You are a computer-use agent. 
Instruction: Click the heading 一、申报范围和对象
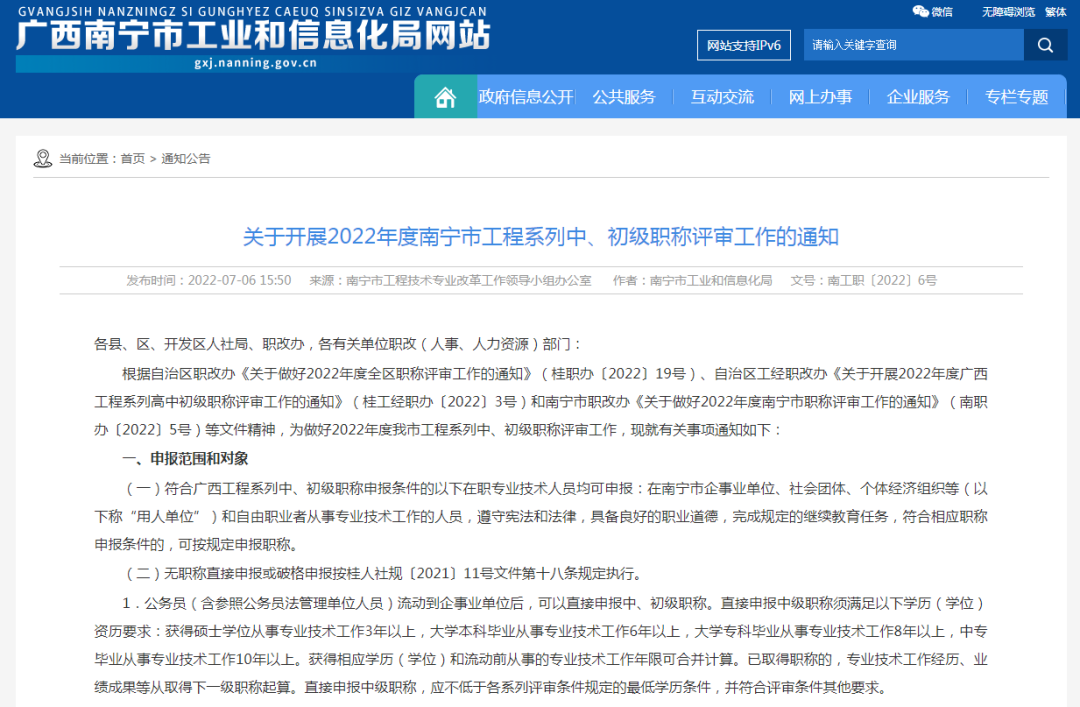tap(185, 459)
